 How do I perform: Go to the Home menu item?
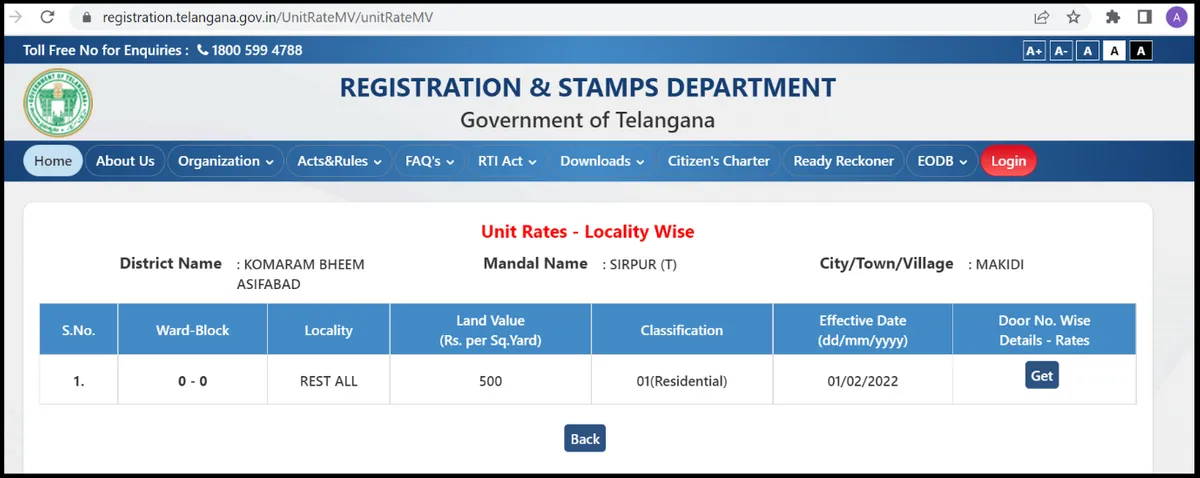tap(53, 161)
